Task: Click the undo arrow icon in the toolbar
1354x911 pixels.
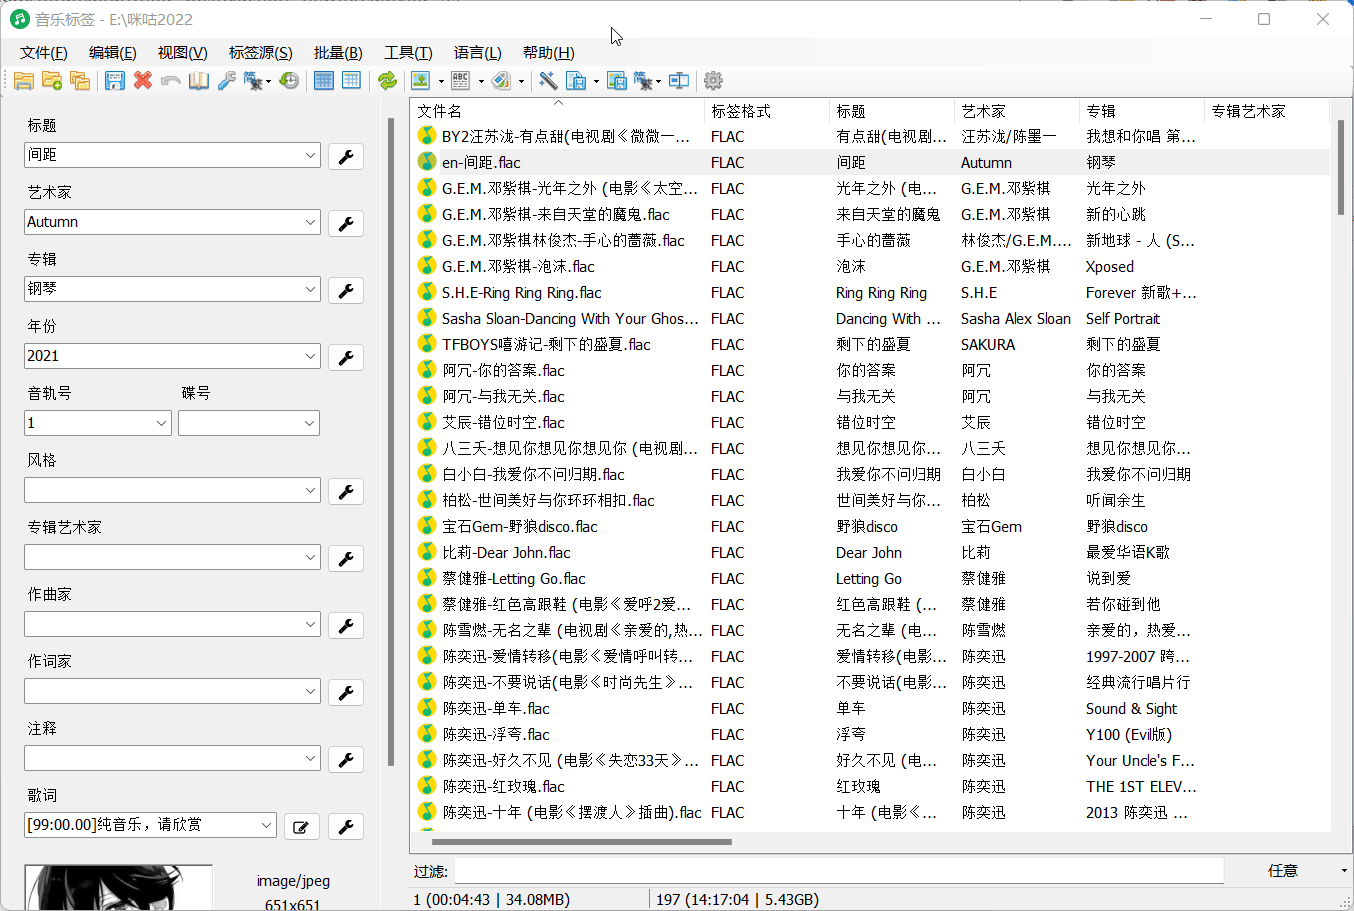Action: (x=170, y=81)
